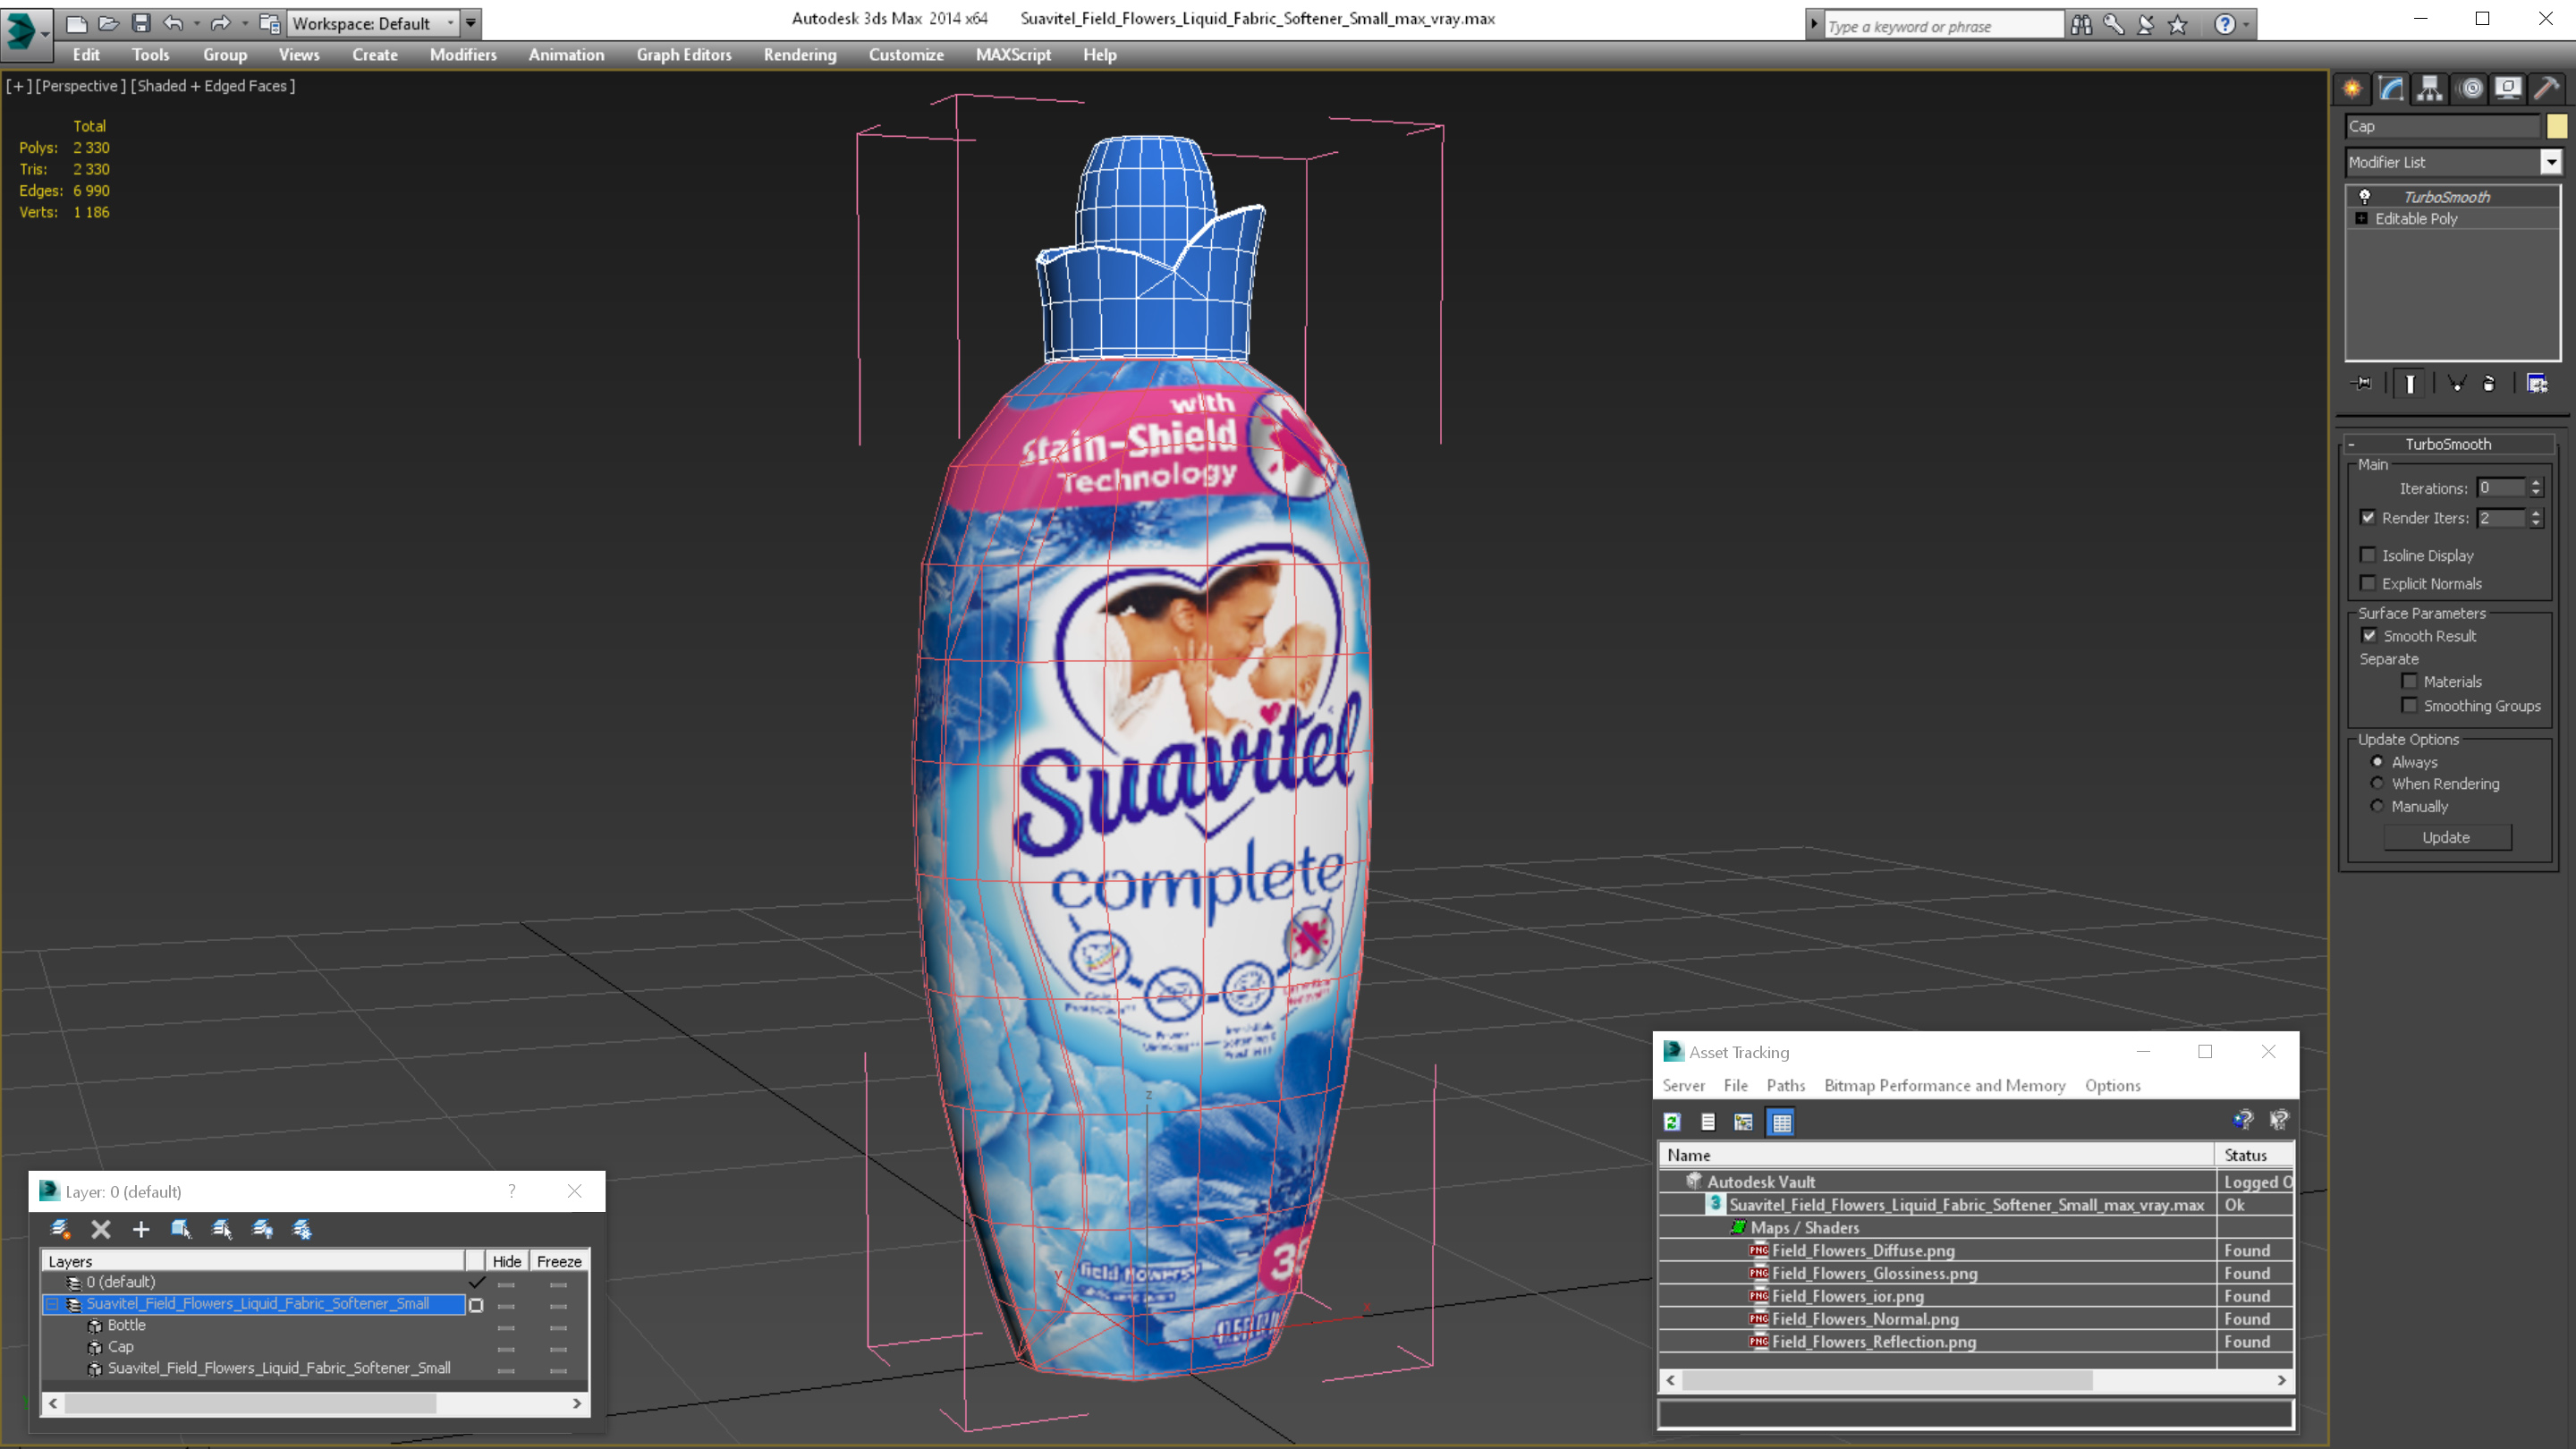The height and width of the screenshot is (1449, 2576).
Task: Open the Modifiers menu
Action: click(463, 55)
